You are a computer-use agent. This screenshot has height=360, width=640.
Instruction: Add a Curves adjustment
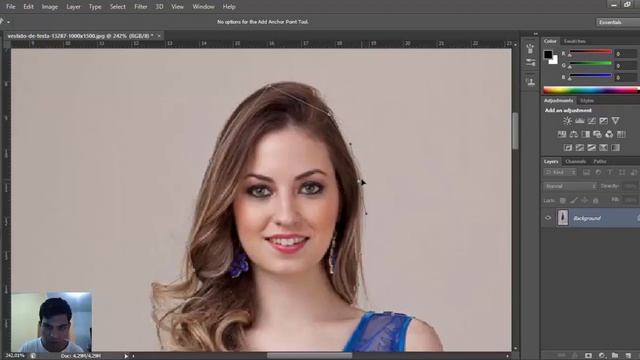591,120
